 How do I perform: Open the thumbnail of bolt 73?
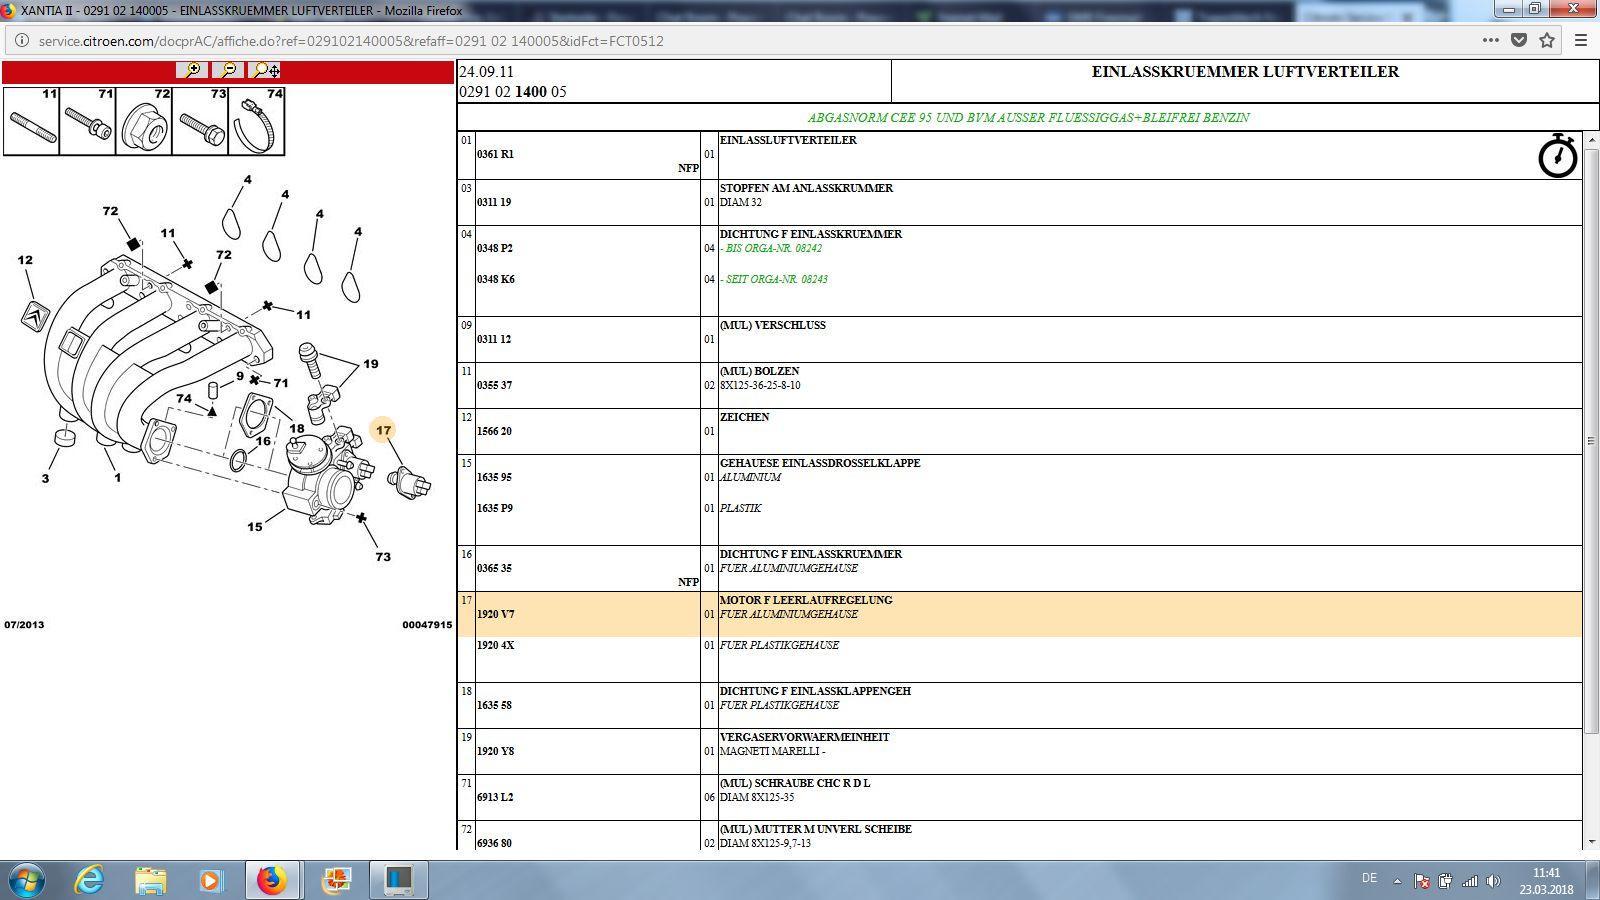pyautogui.click(x=201, y=121)
